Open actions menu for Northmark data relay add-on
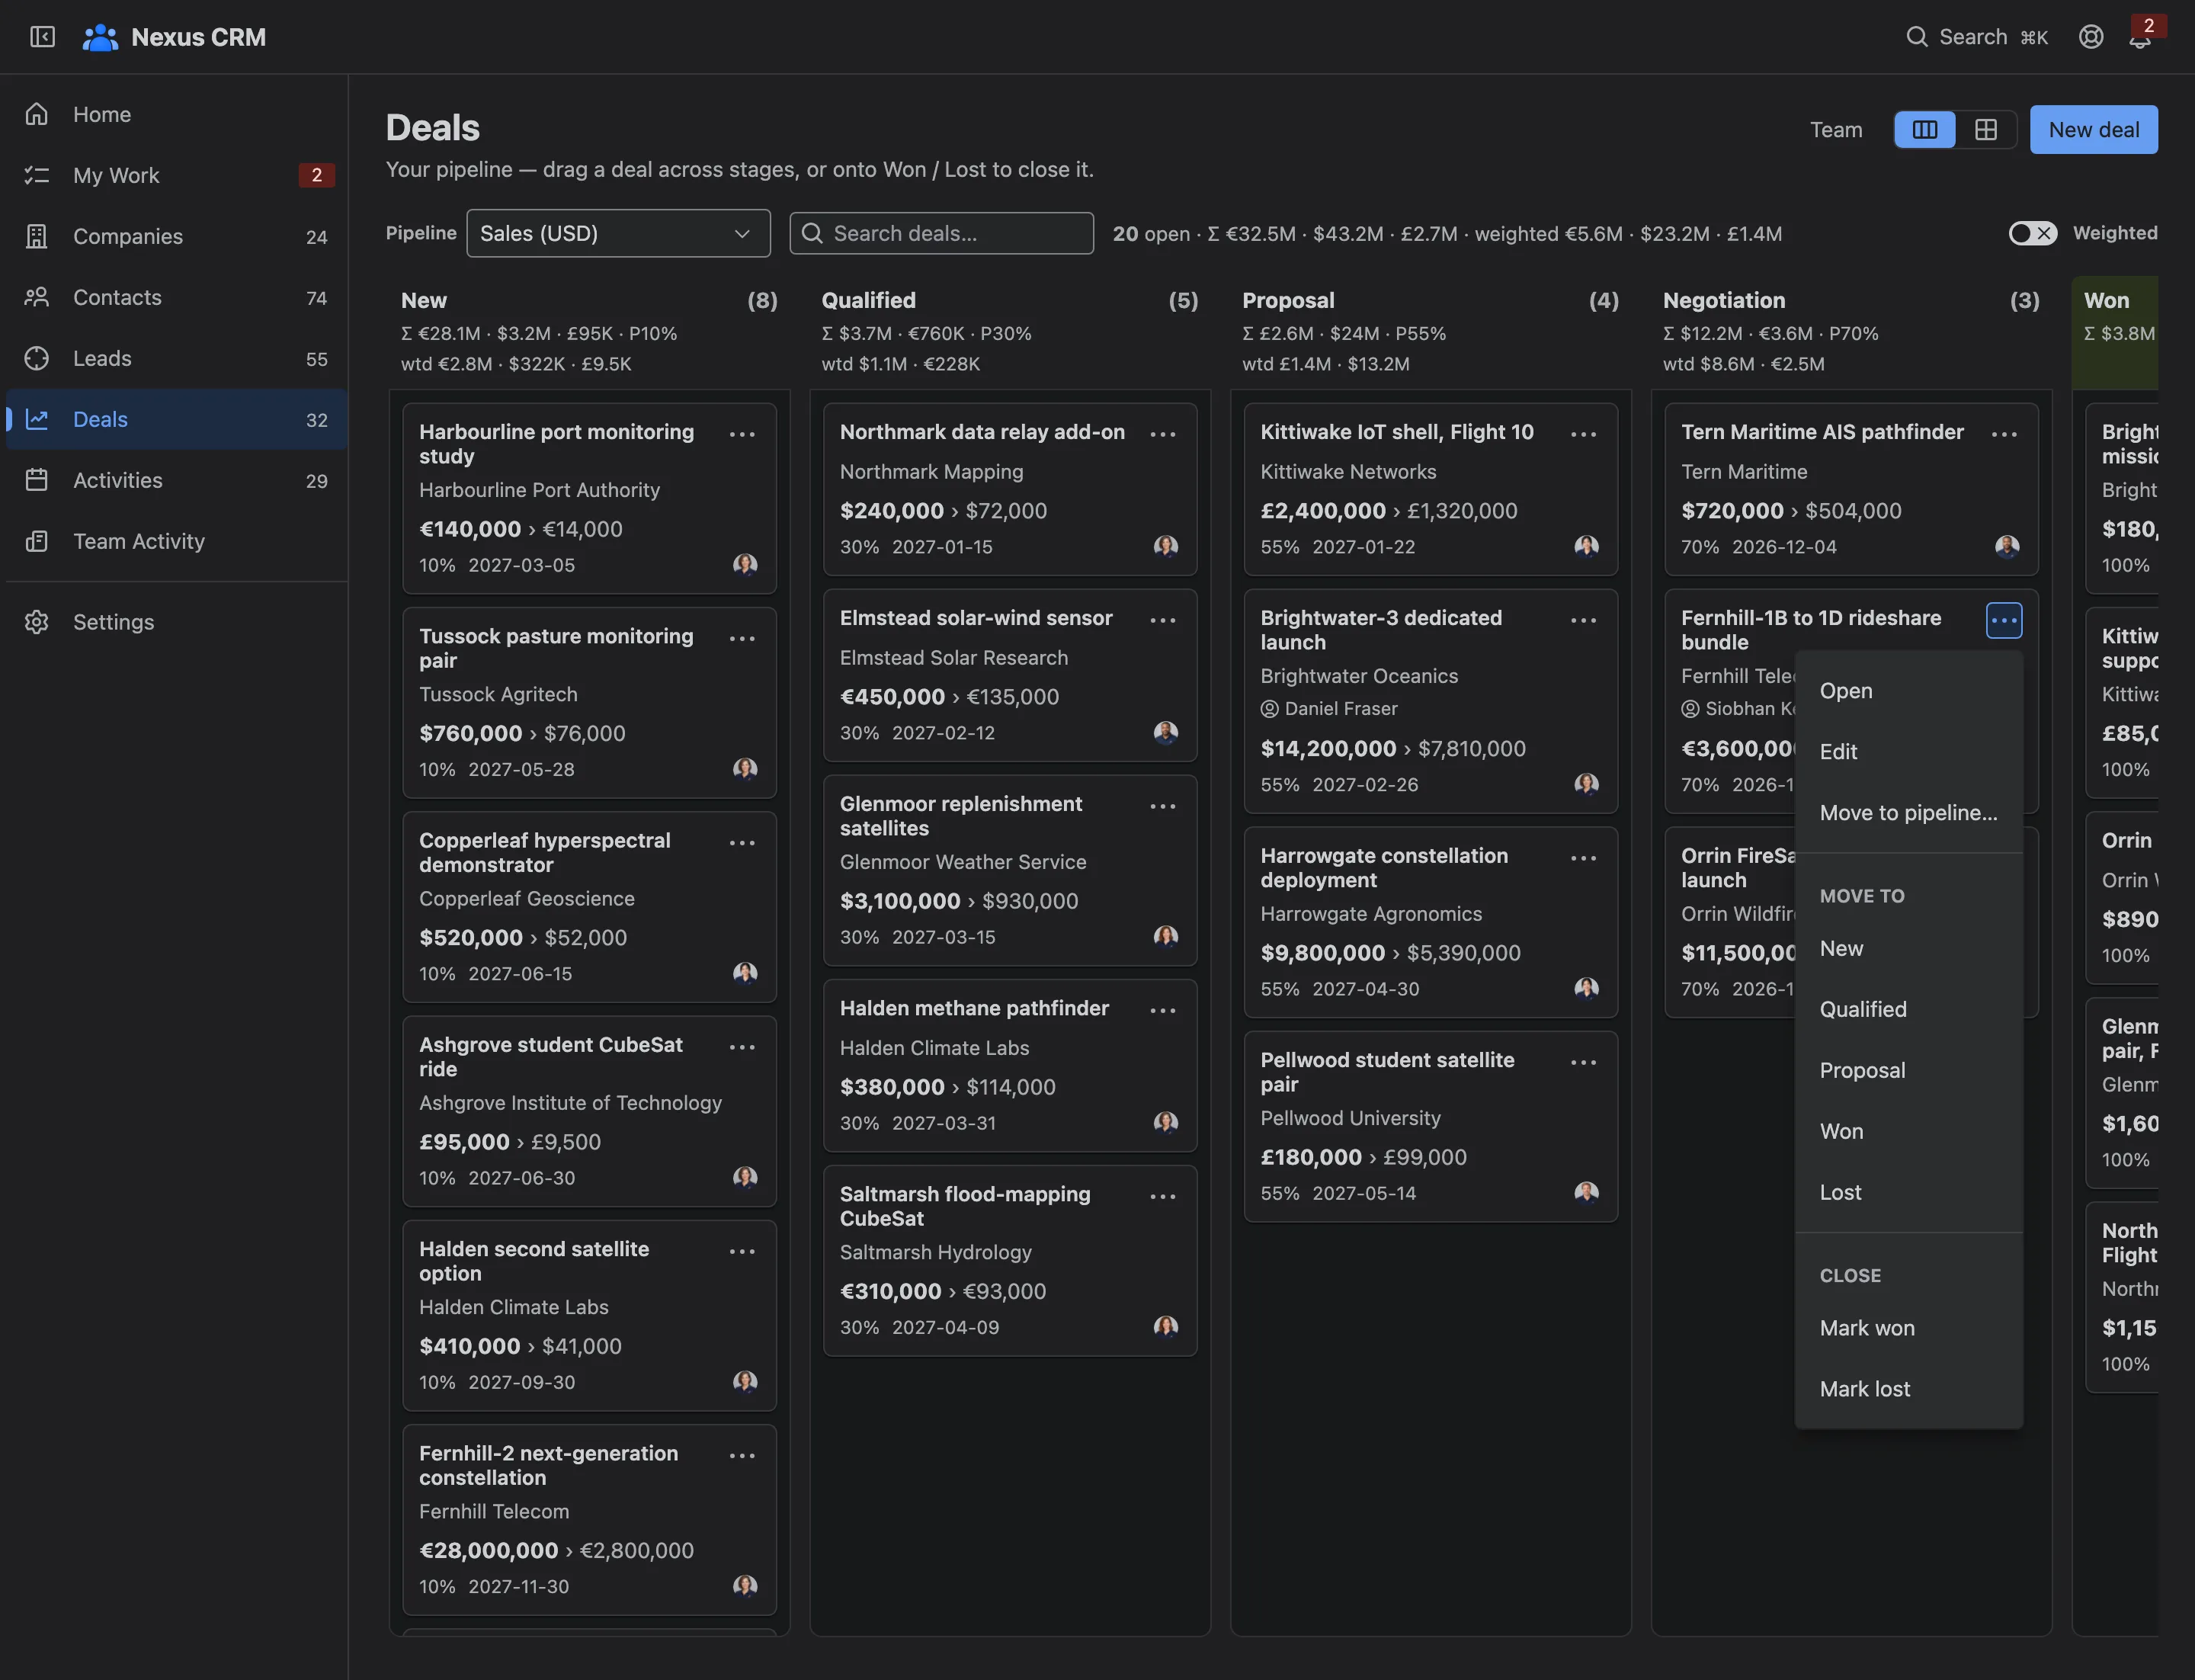This screenshot has height=1680, width=2195. 1163,434
